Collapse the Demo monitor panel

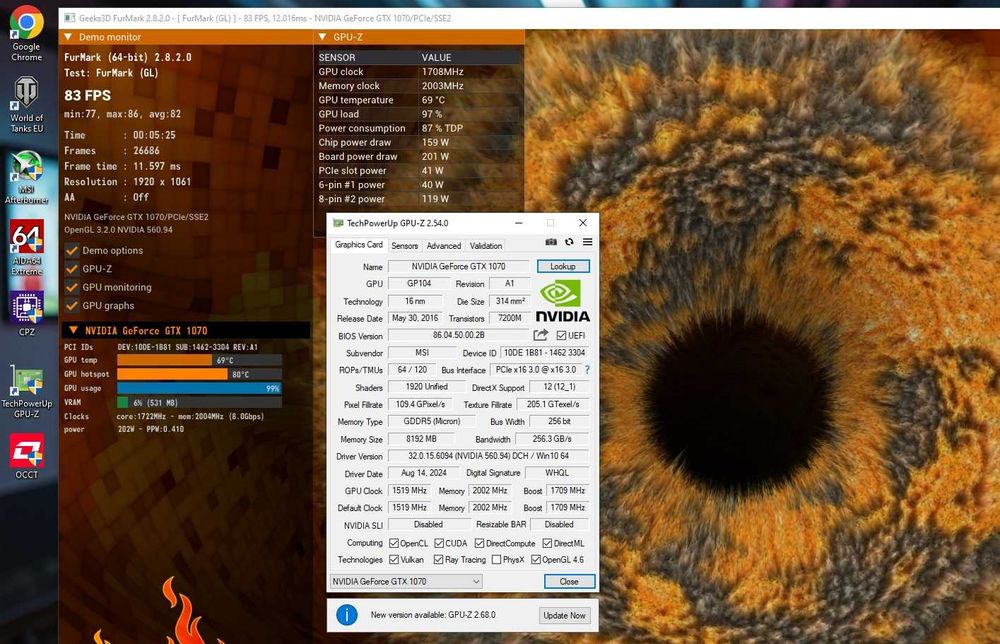tap(68, 37)
